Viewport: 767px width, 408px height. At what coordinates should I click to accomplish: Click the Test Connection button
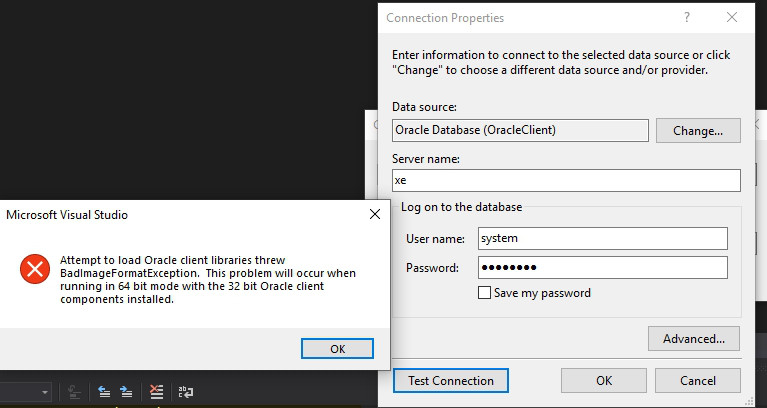click(451, 381)
